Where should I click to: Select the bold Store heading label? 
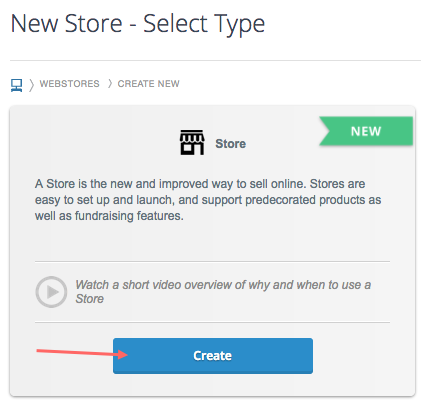point(230,144)
